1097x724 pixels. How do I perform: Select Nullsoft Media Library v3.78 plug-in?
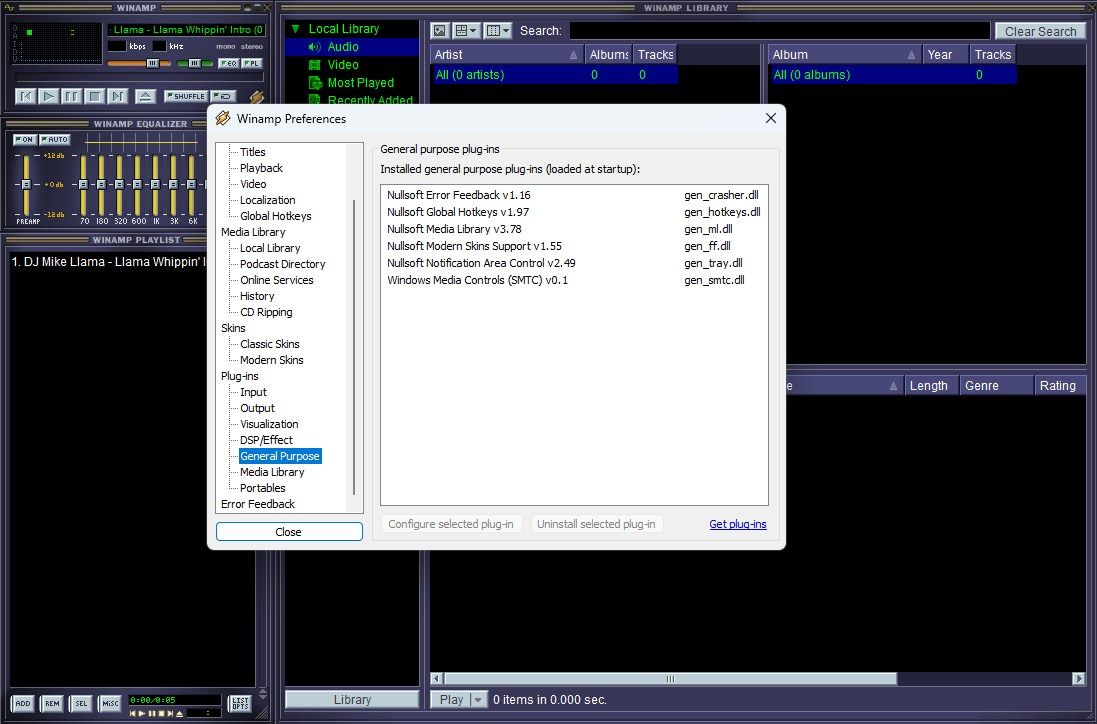click(574, 229)
